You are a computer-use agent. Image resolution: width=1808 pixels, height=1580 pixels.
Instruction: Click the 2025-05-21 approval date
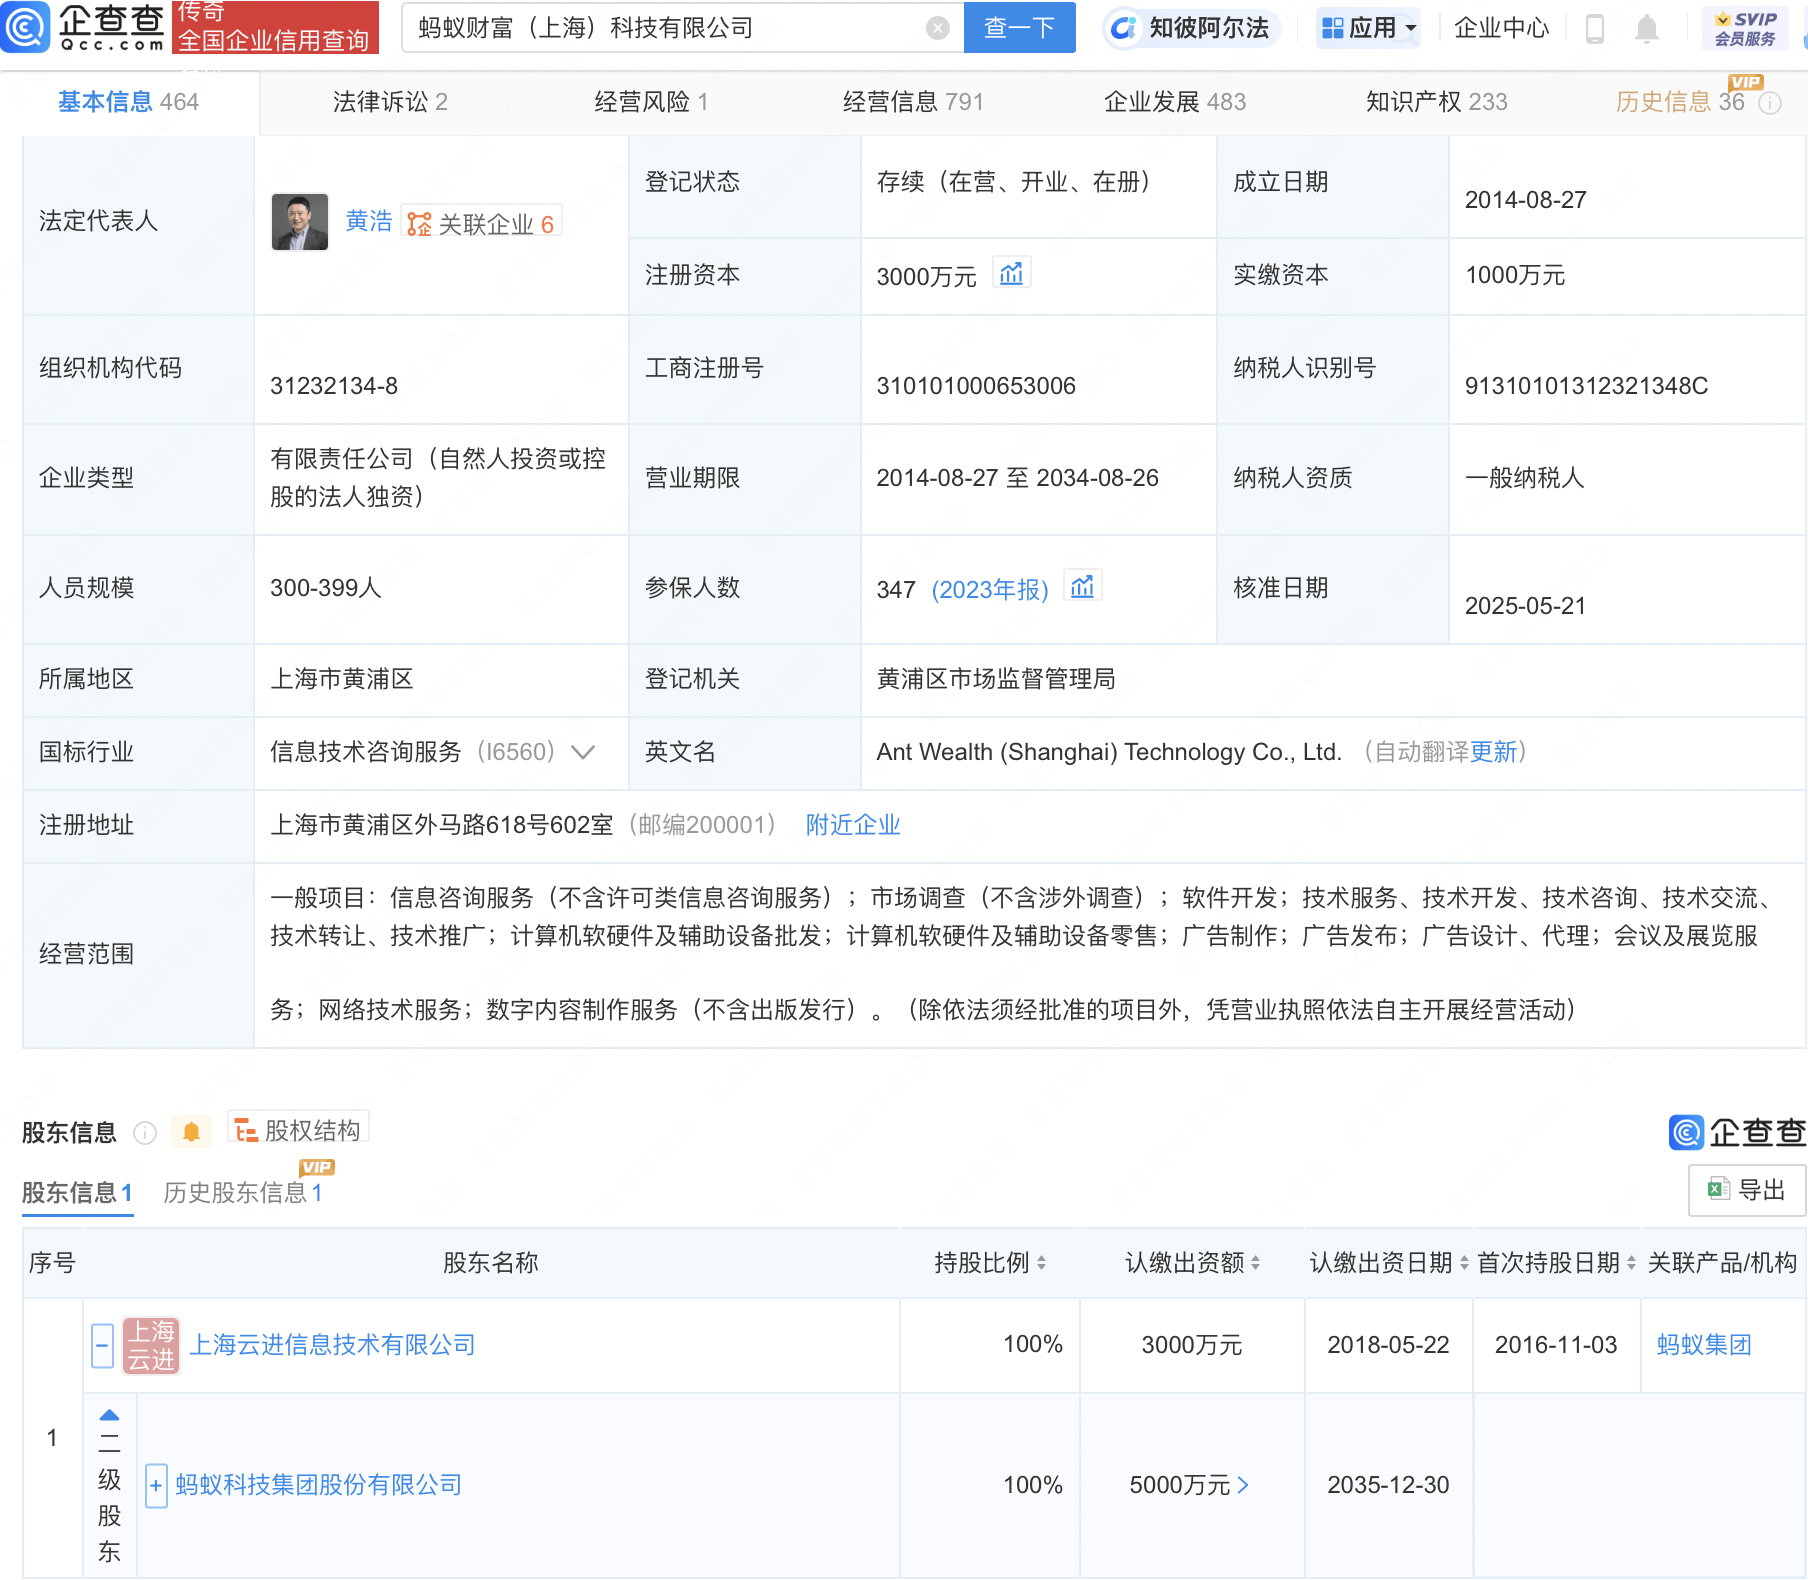point(1525,606)
